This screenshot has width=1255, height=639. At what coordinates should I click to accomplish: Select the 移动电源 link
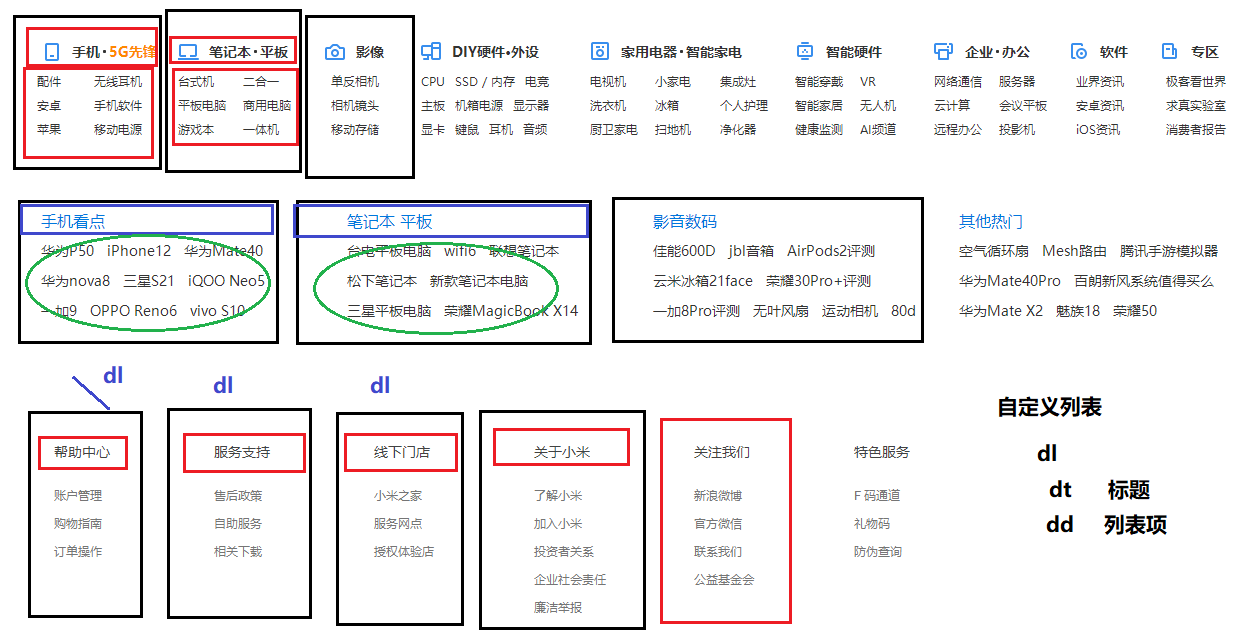click(x=118, y=129)
